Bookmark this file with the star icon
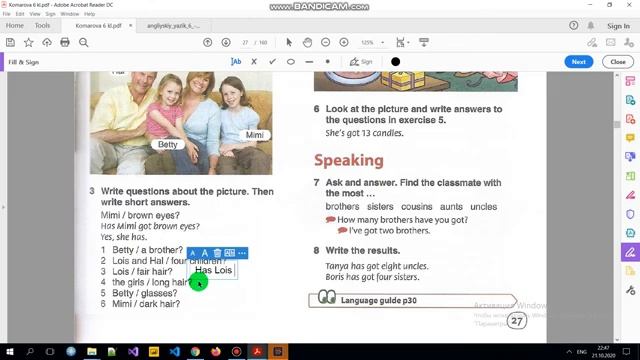Image resolution: width=640 pixels, height=360 pixels. [x=29, y=42]
